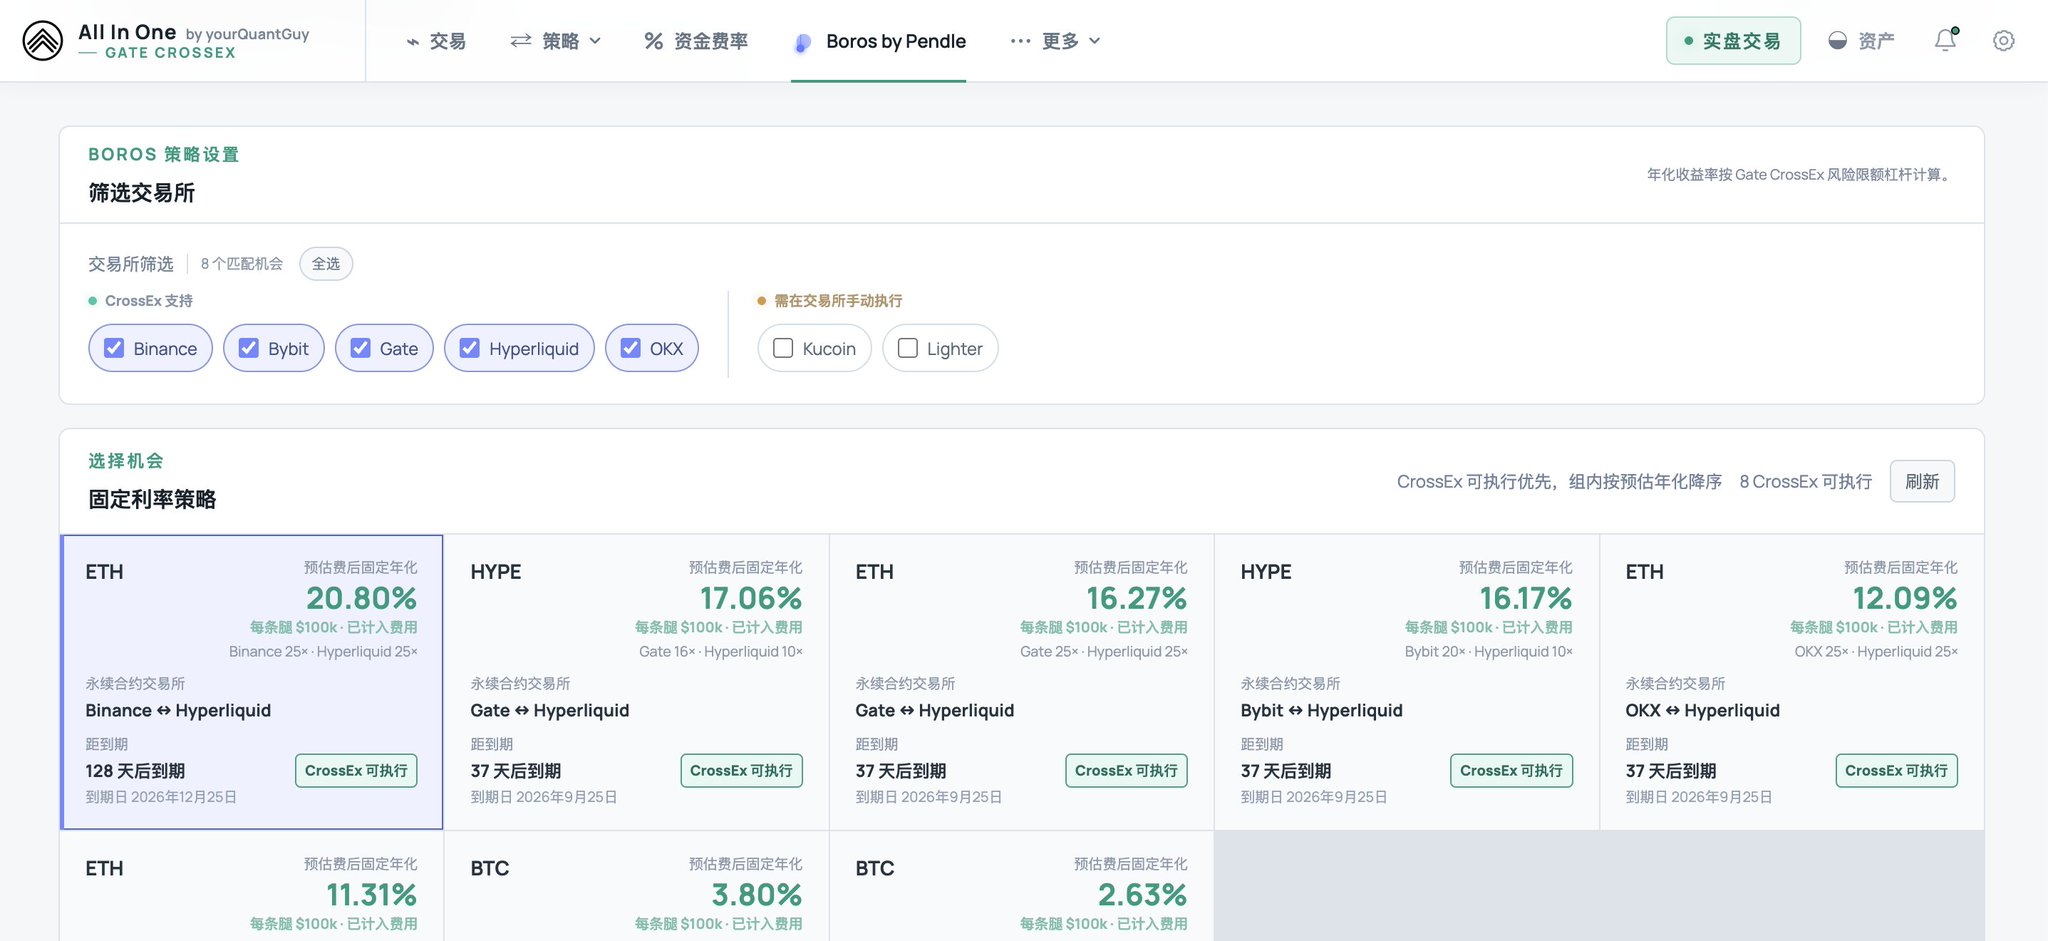Click the '需在交易所手动执行' label
Viewport: 2048px width, 941px height.
point(838,301)
